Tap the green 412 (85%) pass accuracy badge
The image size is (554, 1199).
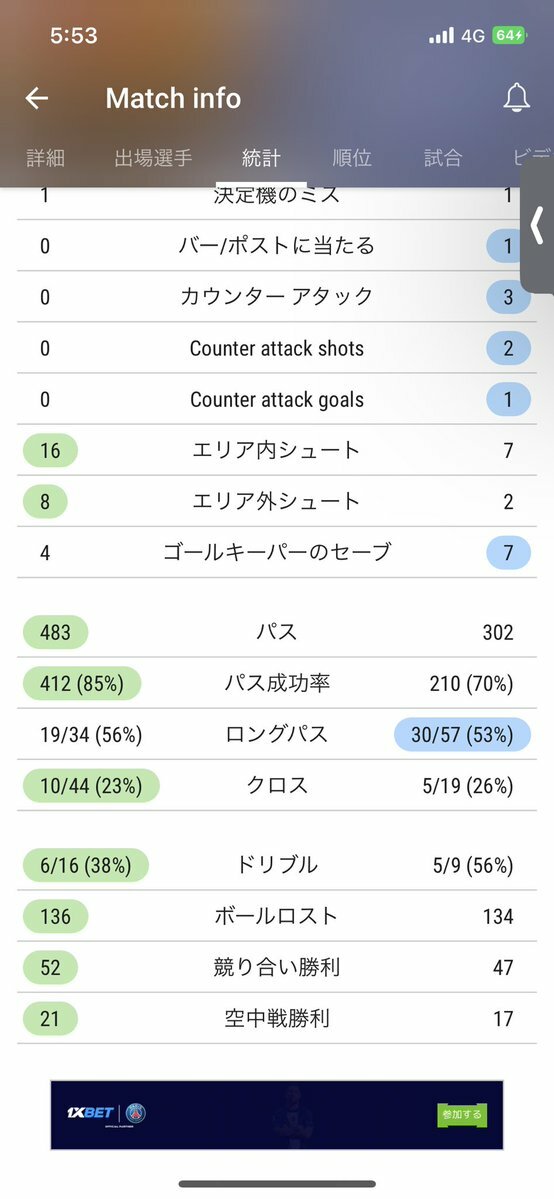(x=82, y=684)
